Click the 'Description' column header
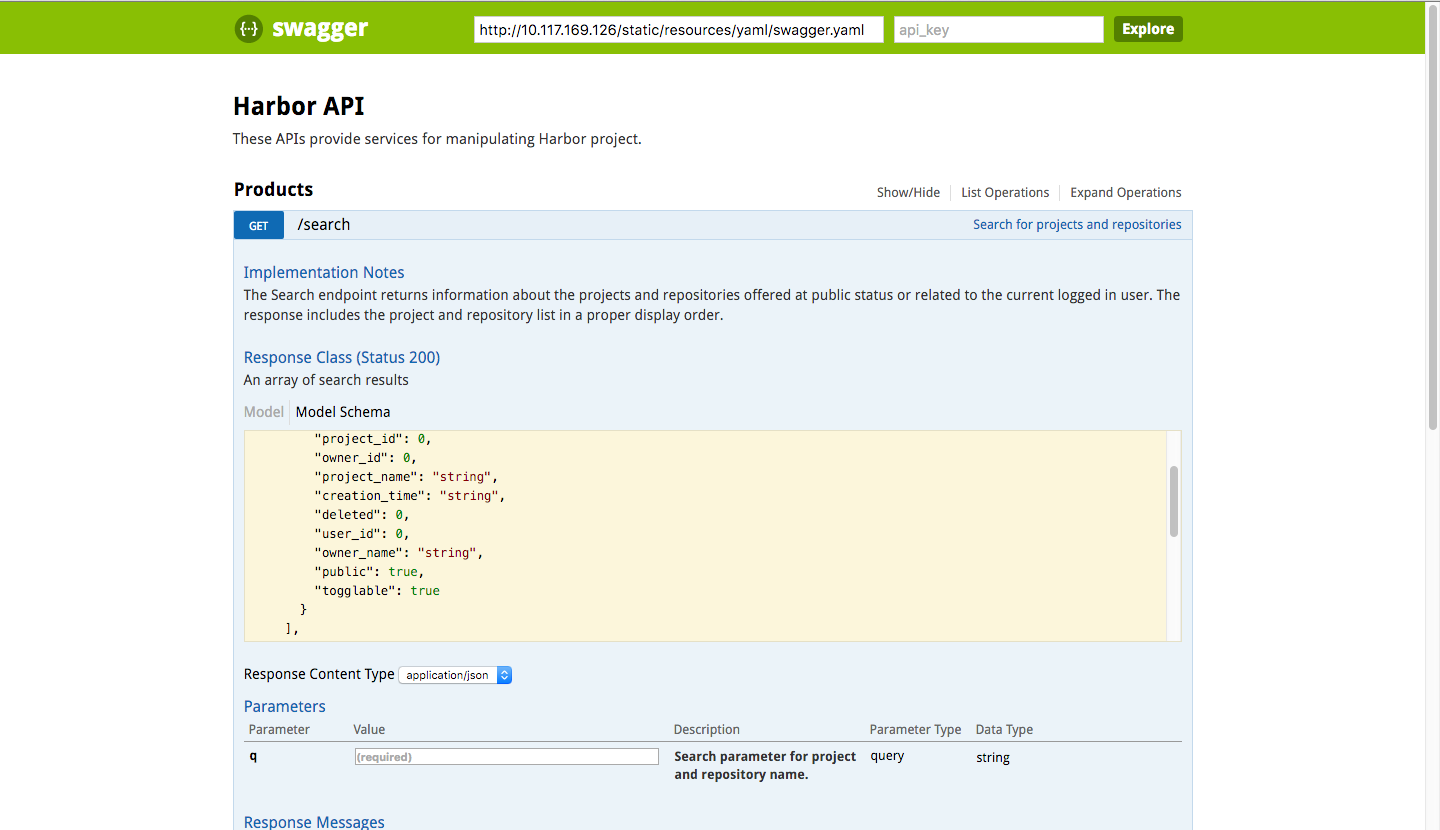 [707, 729]
